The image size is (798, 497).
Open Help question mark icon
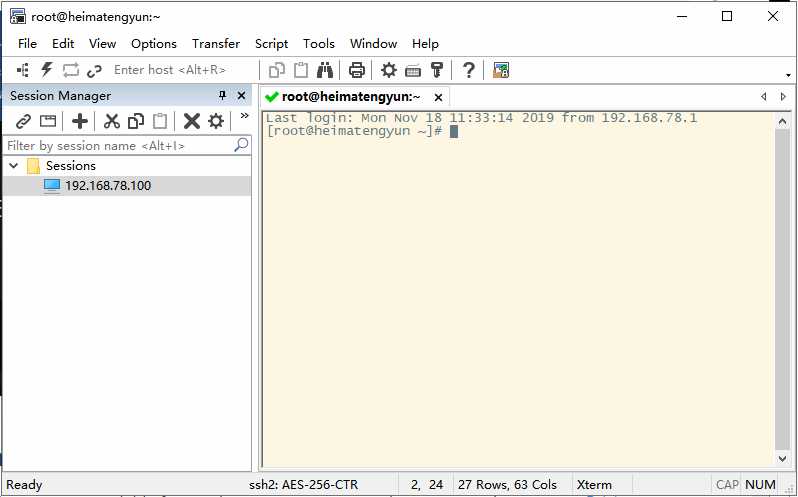[x=468, y=70]
